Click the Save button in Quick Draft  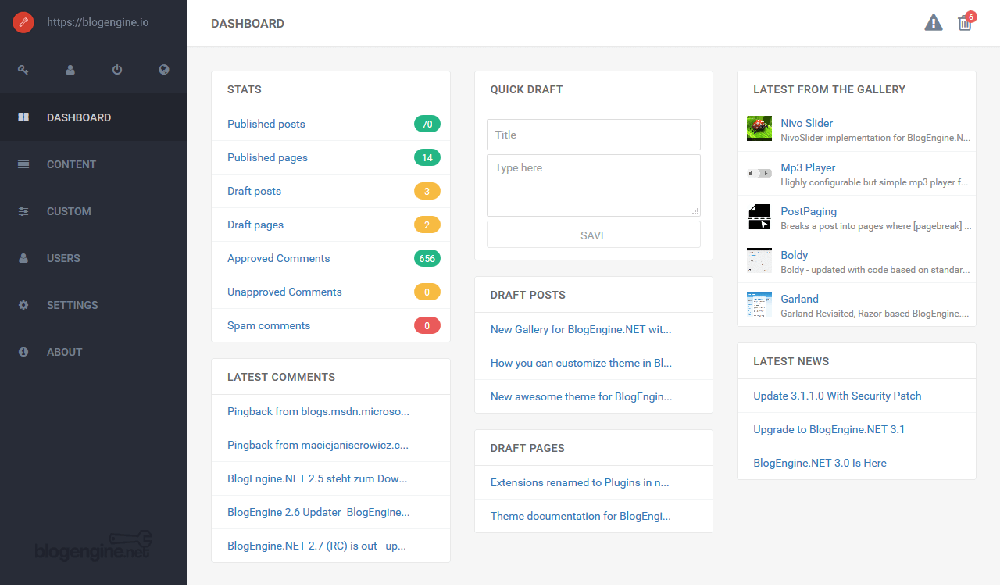click(x=593, y=235)
